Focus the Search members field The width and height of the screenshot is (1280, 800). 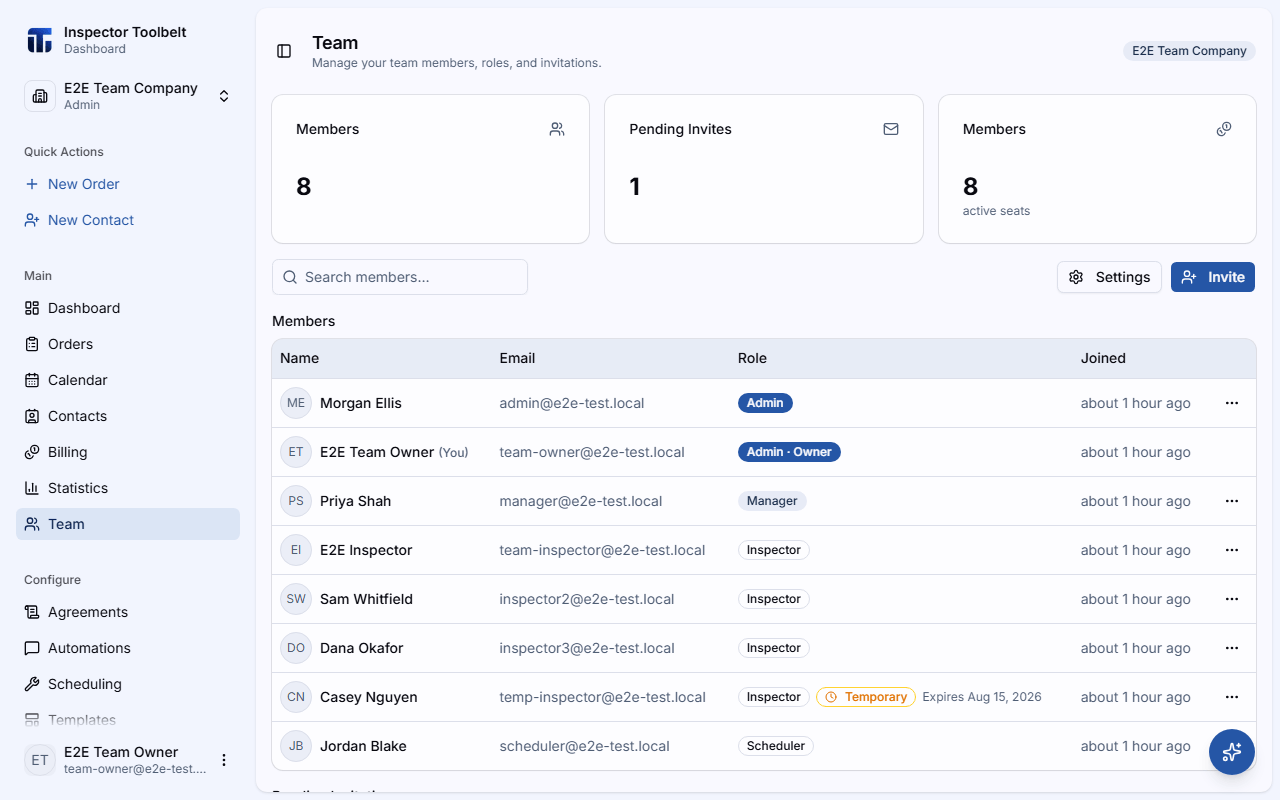[x=400, y=277]
